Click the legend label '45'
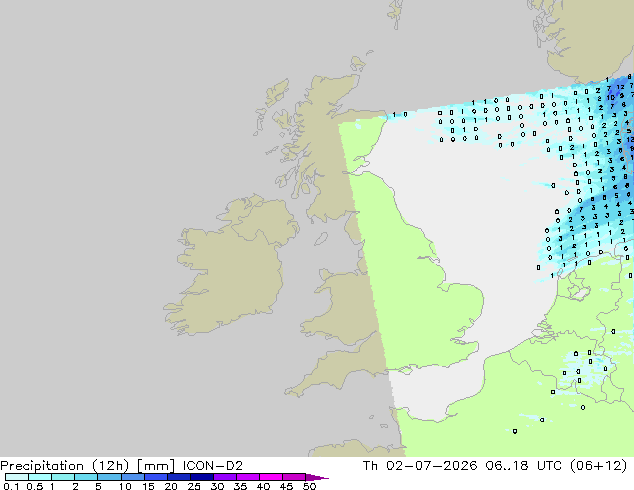Image resolution: width=634 pixels, height=490 pixels. click(286, 486)
